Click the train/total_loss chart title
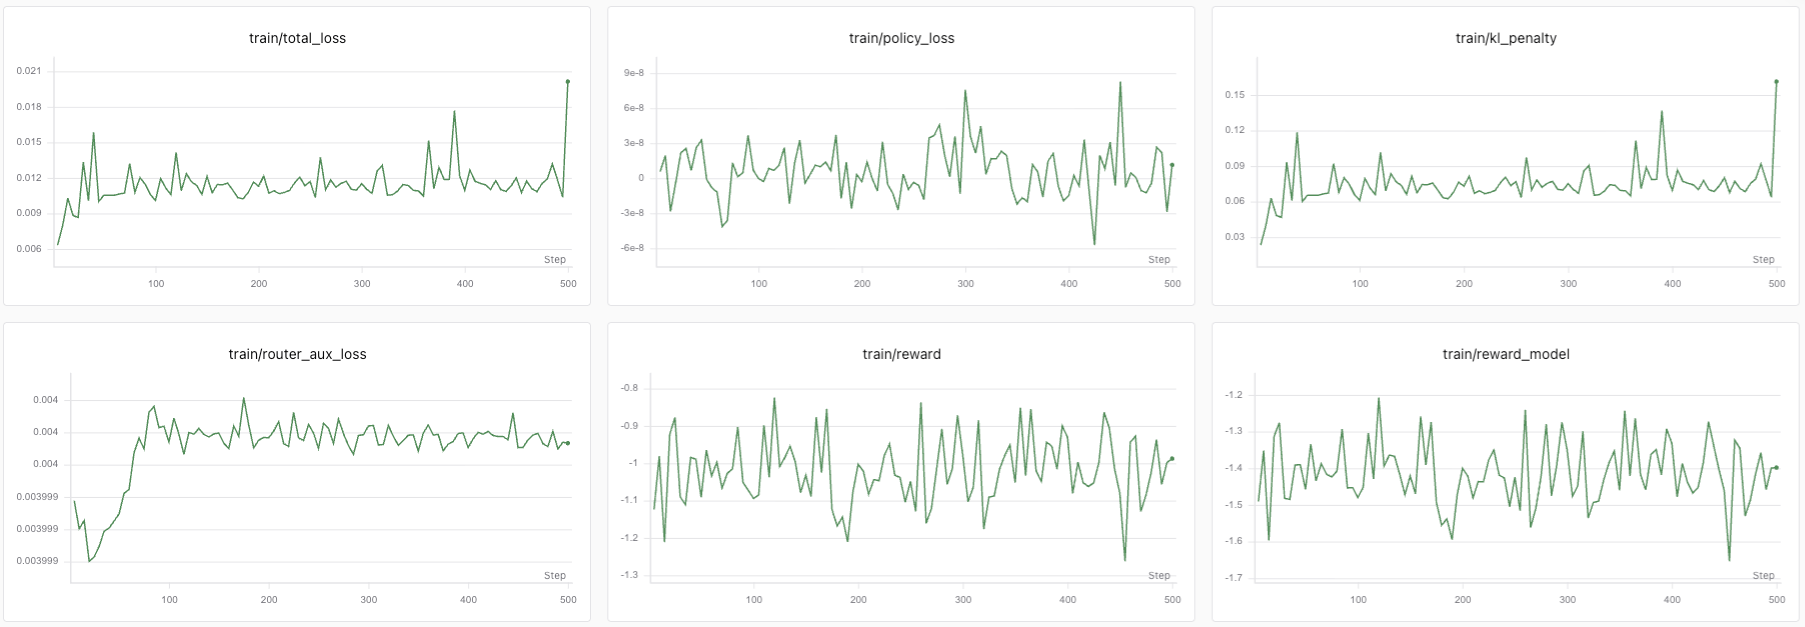The height and width of the screenshot is (627, 1805). (x=297, y=38)
